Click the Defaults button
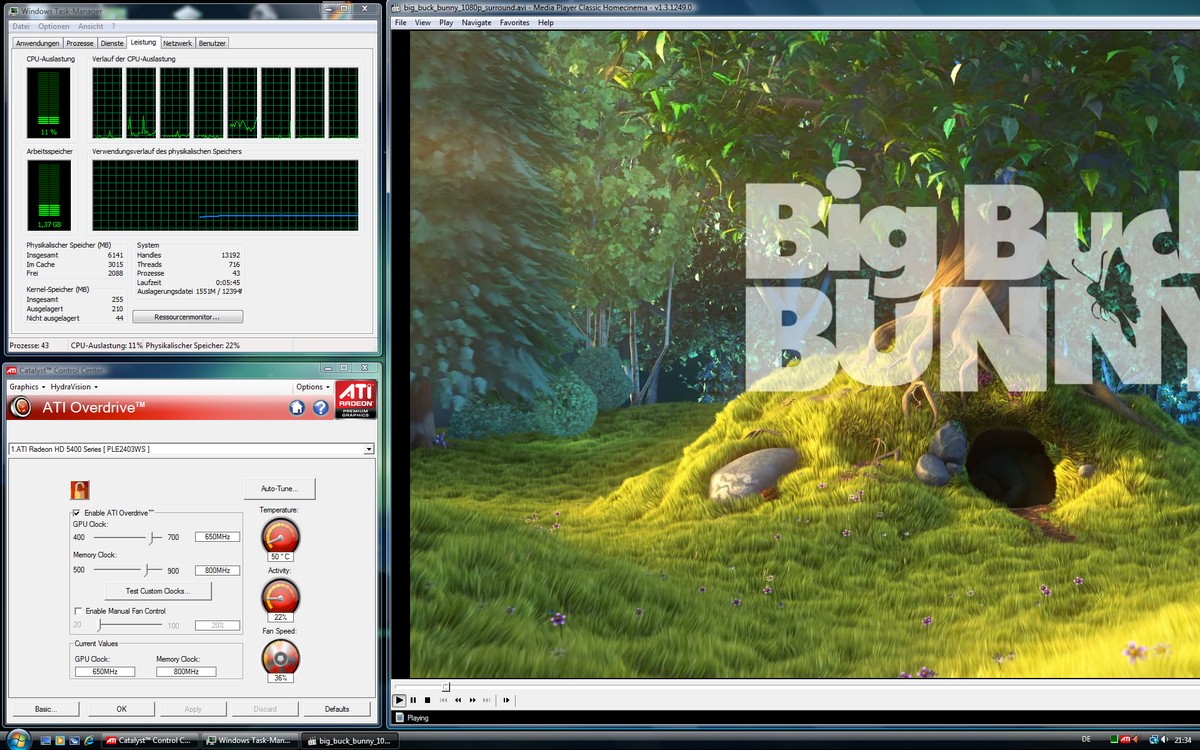Screen dimensions: 1200x750 click(x=337, y=709)
